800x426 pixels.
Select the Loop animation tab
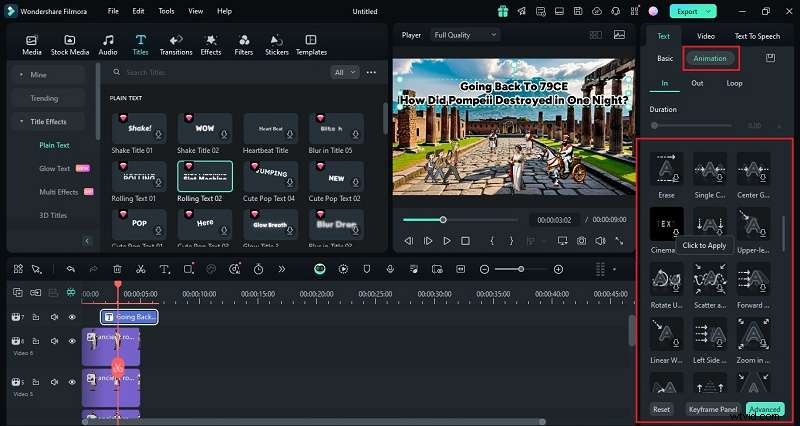pos(734,83)
